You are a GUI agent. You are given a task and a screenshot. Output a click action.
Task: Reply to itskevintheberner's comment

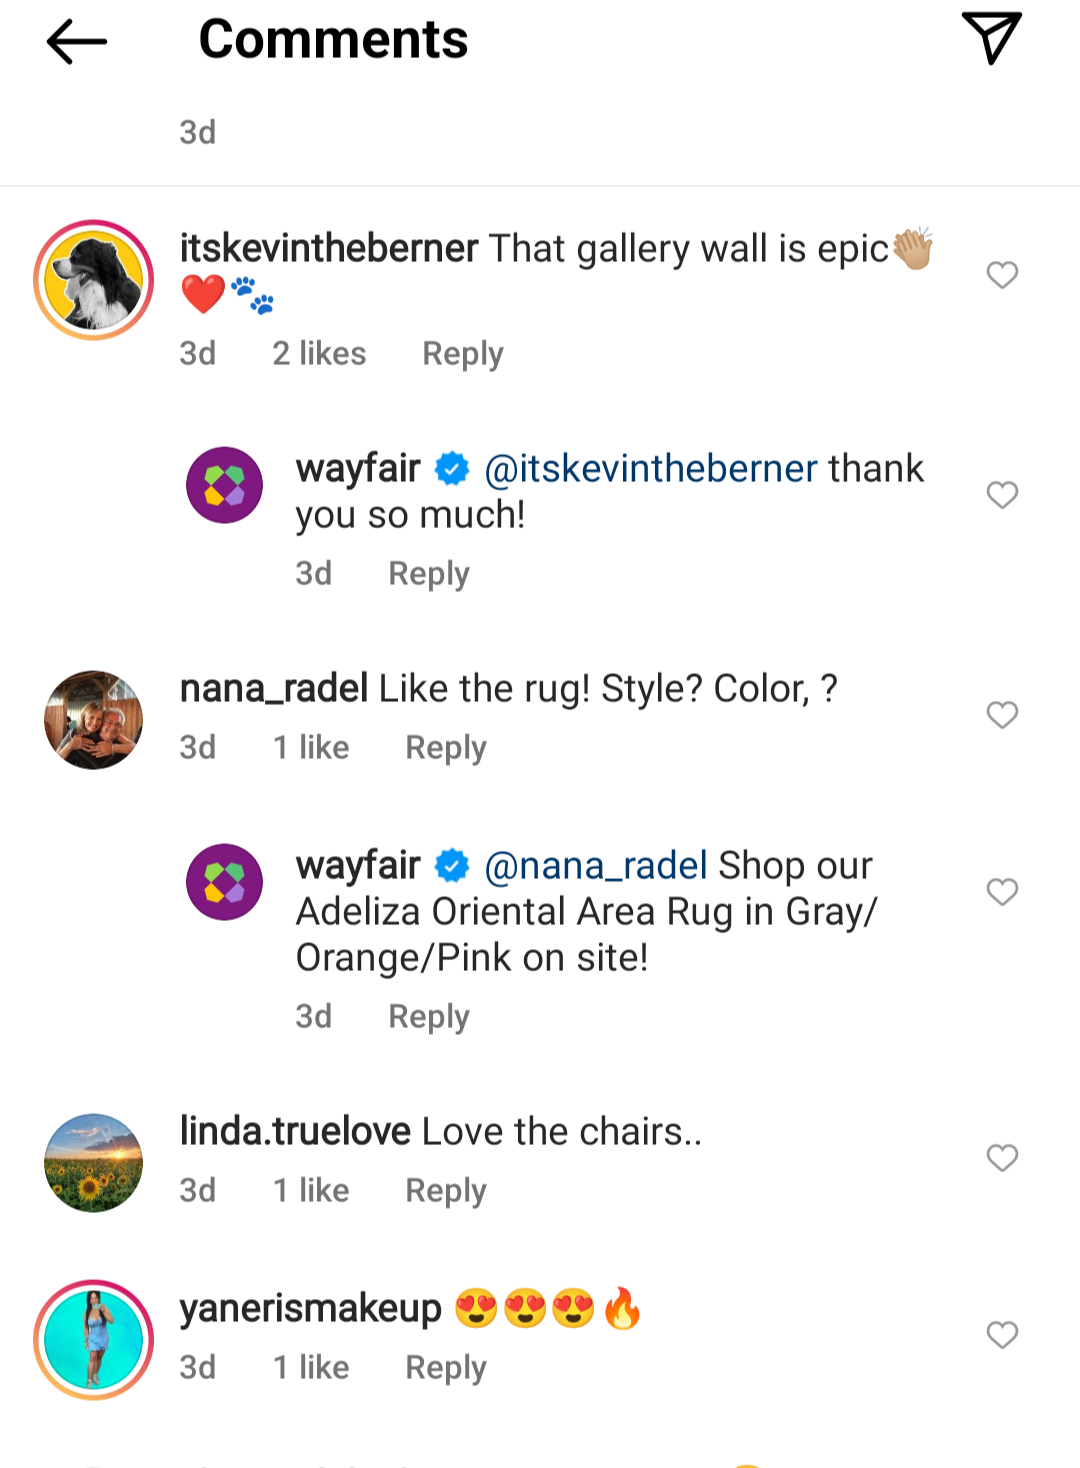tap(463, 354)
